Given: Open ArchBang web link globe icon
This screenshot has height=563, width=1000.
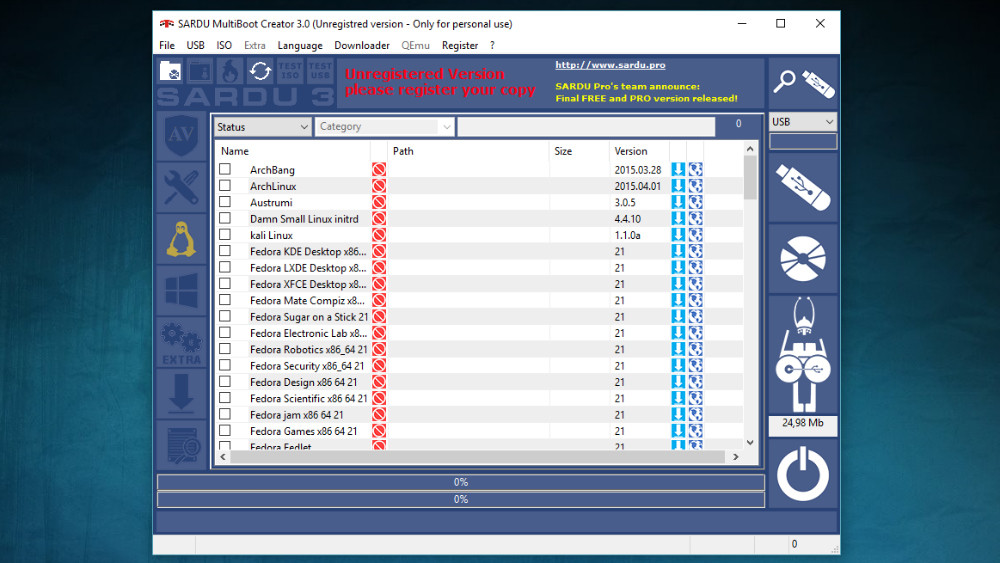Looking at the screenshot, I should (695, 170).
